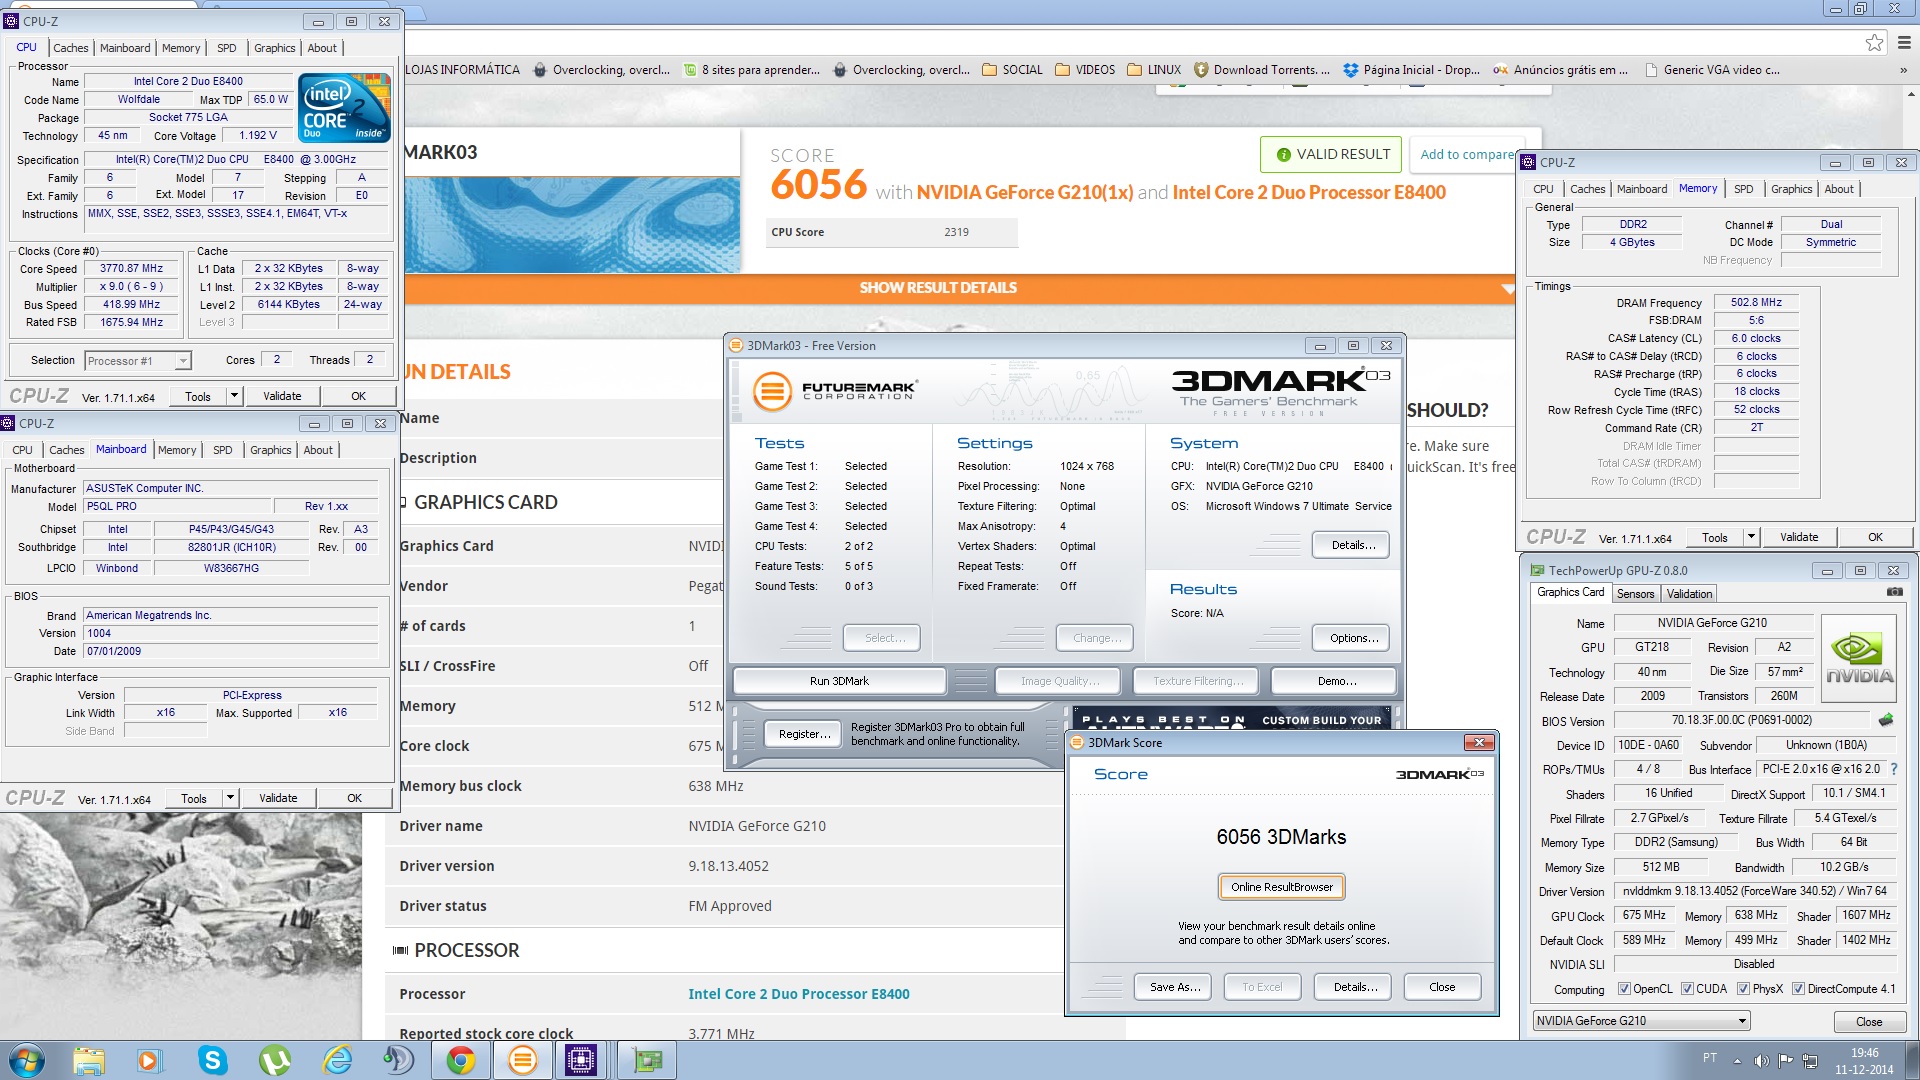This screenshot has width=1920, height=1080.
Task: Open Windows Explorer from the taskbar
Action: tap(88, 1060)
